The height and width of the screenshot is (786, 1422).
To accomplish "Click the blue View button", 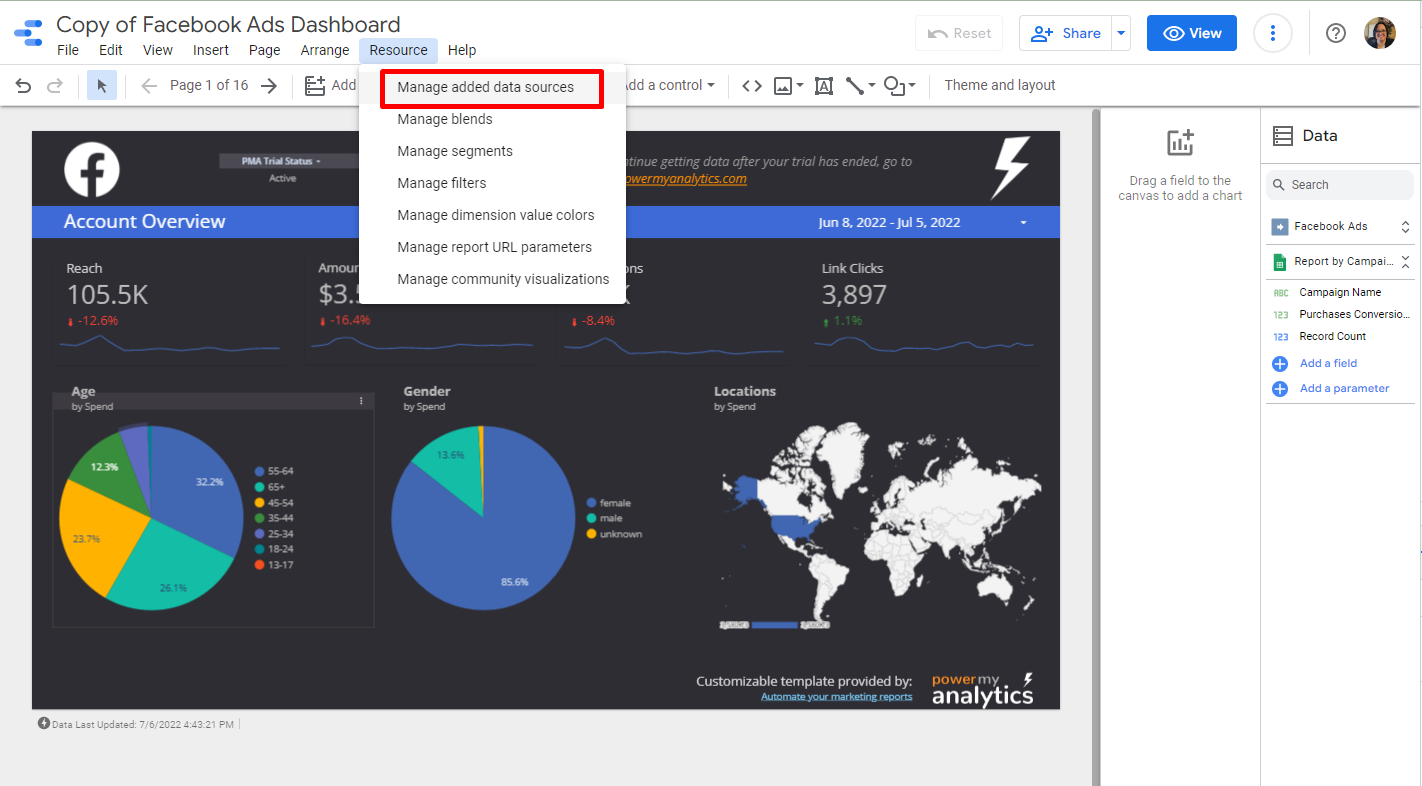I will click(x=1191, y=33).
